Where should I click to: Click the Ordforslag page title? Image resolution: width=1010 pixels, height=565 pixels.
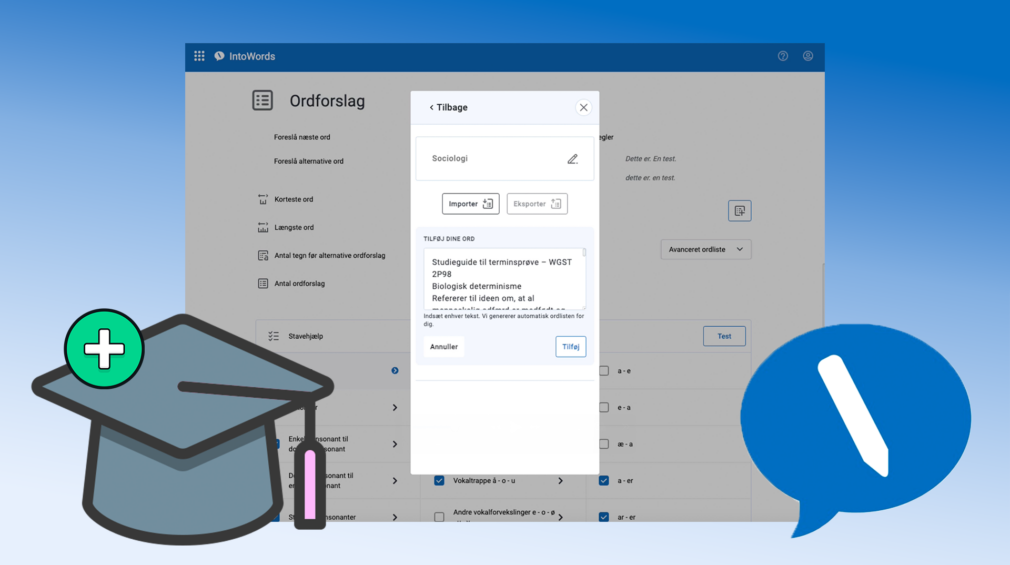(x=327, y=101)
